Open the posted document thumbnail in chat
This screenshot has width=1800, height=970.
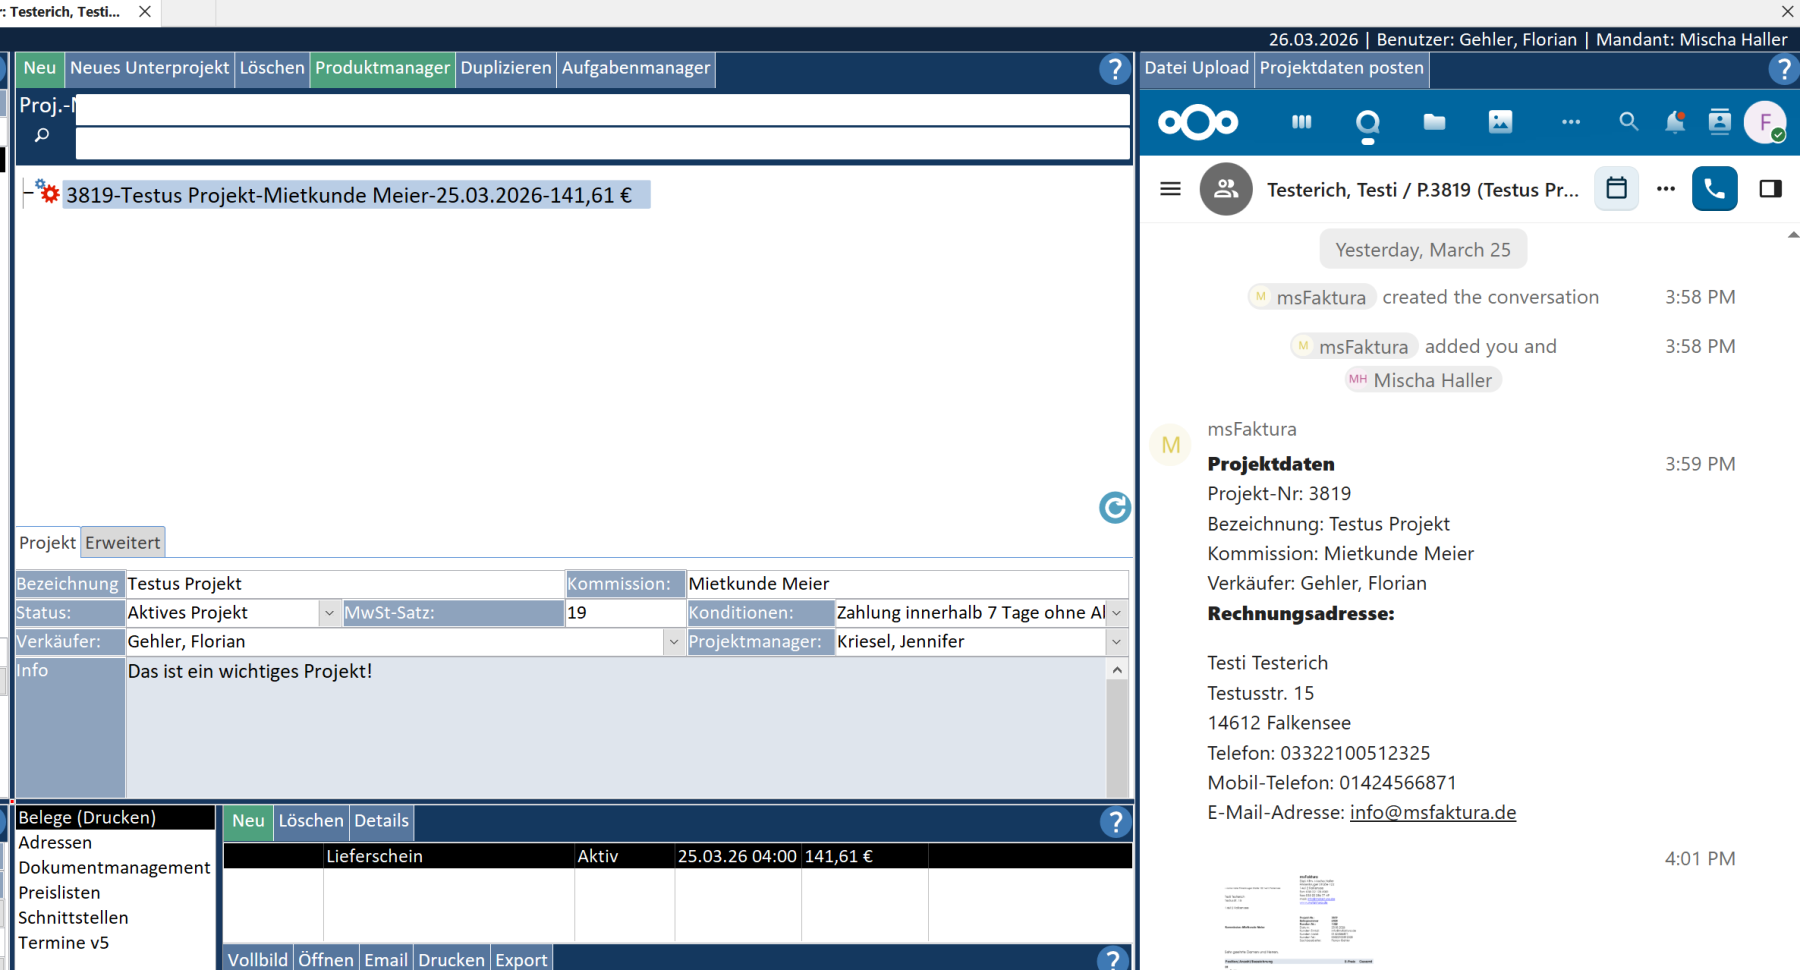1298,920
